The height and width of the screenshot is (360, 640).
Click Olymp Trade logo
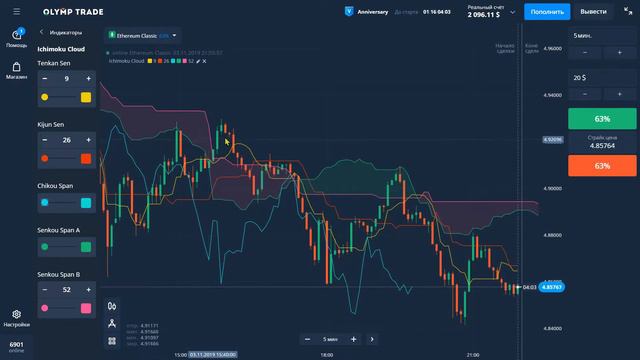(73, 12)
